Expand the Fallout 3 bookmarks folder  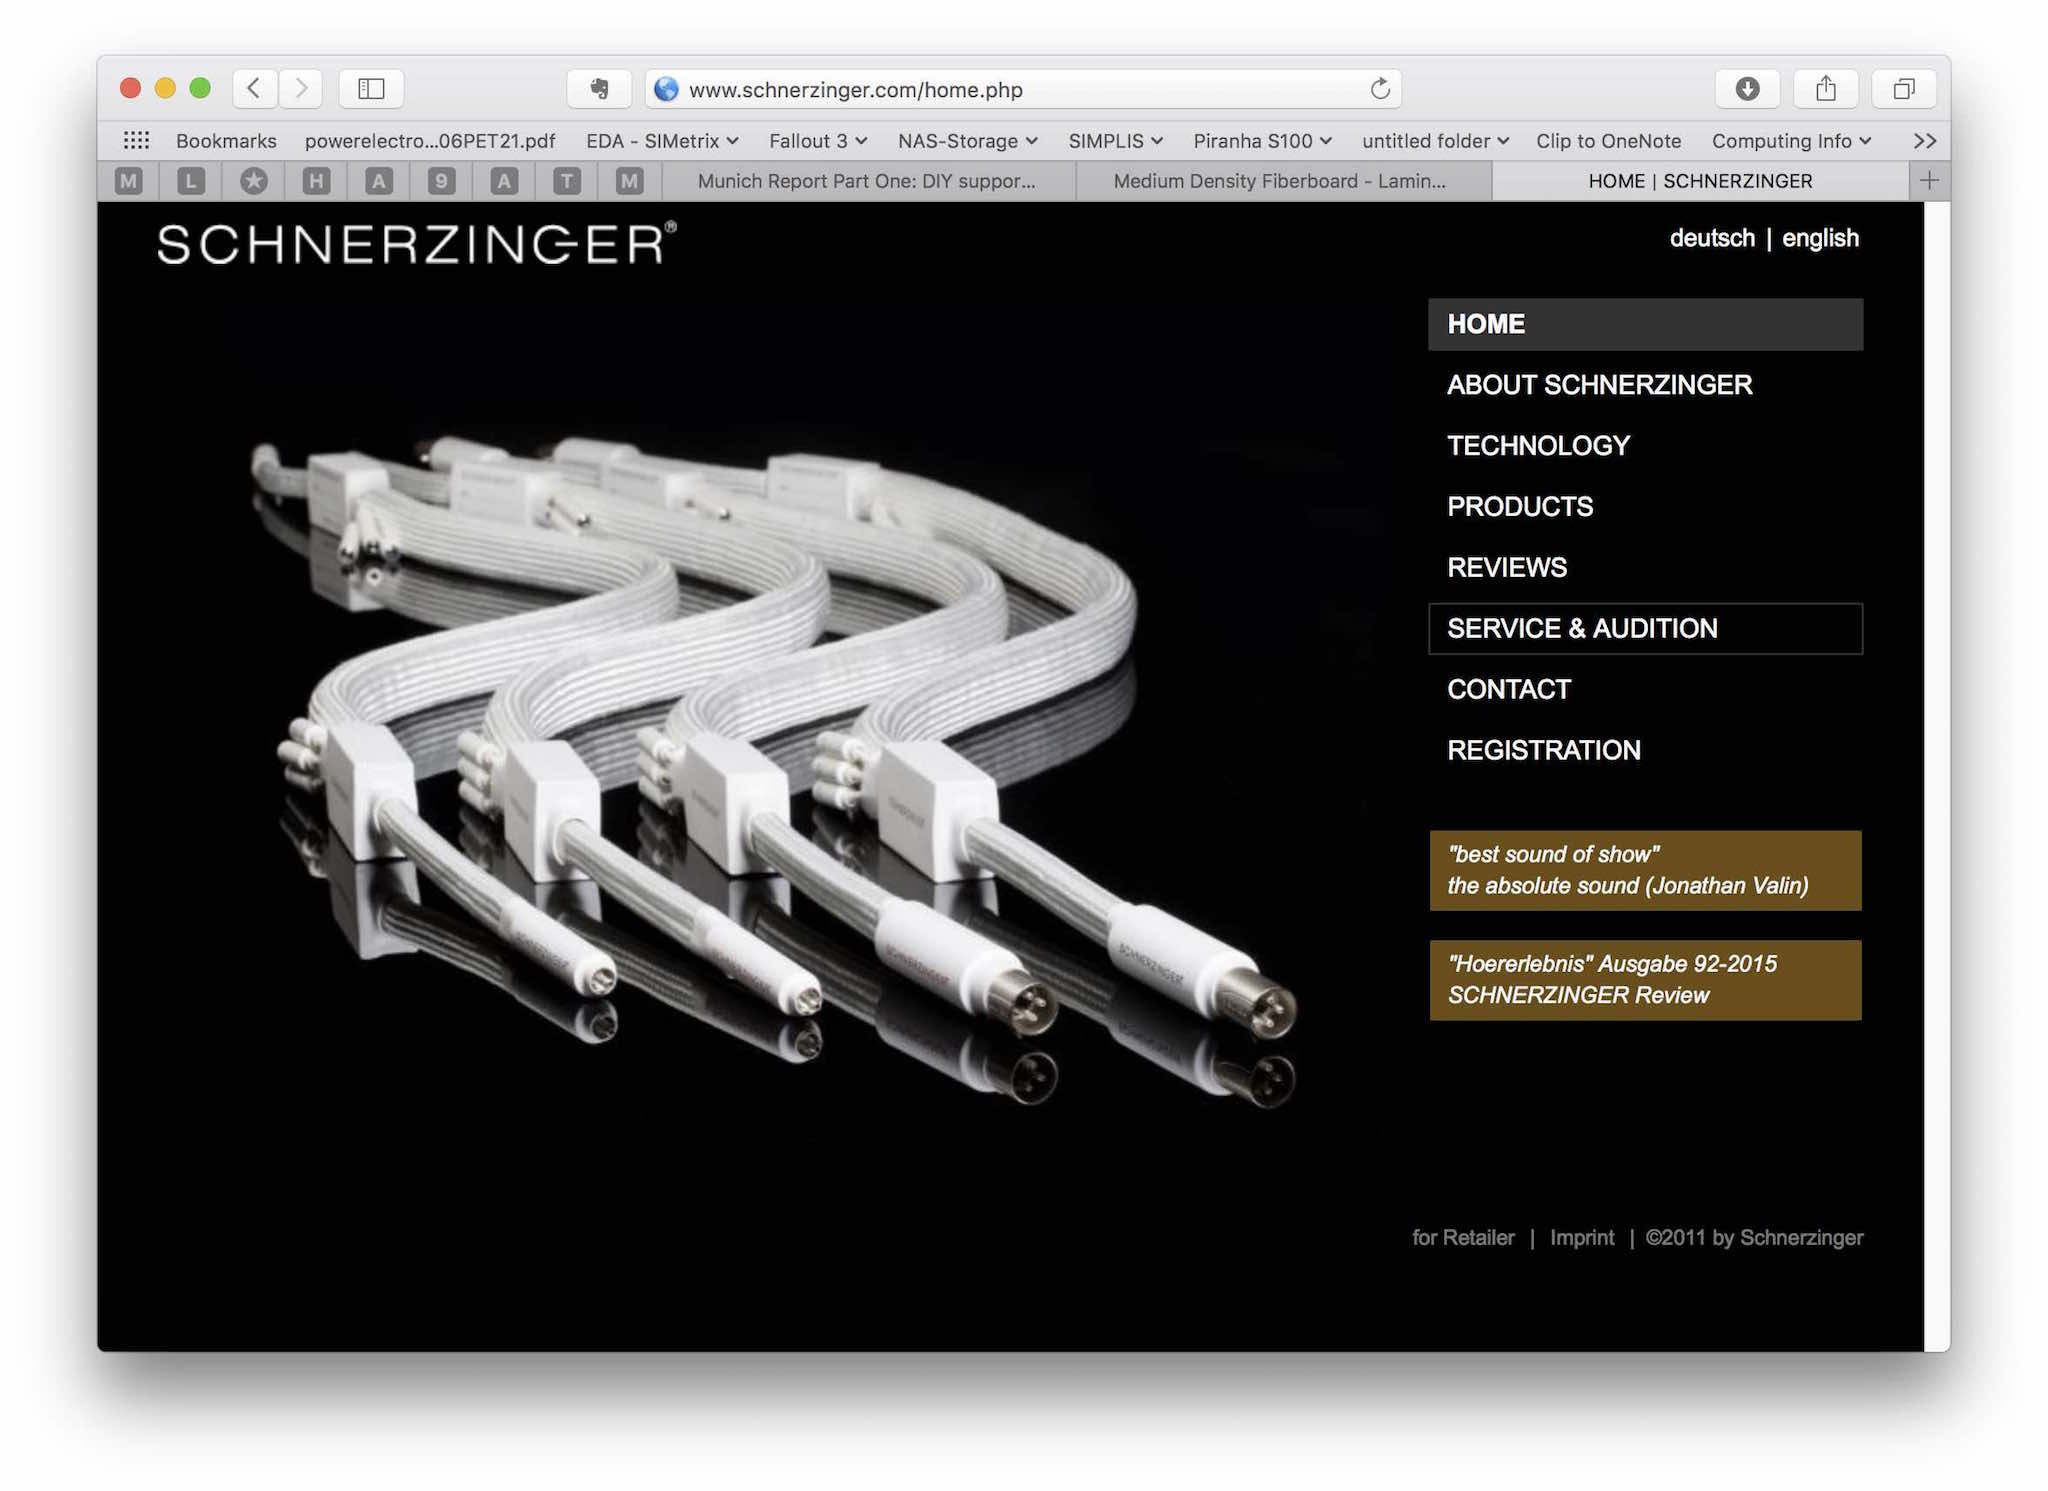(x=817, y=141)
